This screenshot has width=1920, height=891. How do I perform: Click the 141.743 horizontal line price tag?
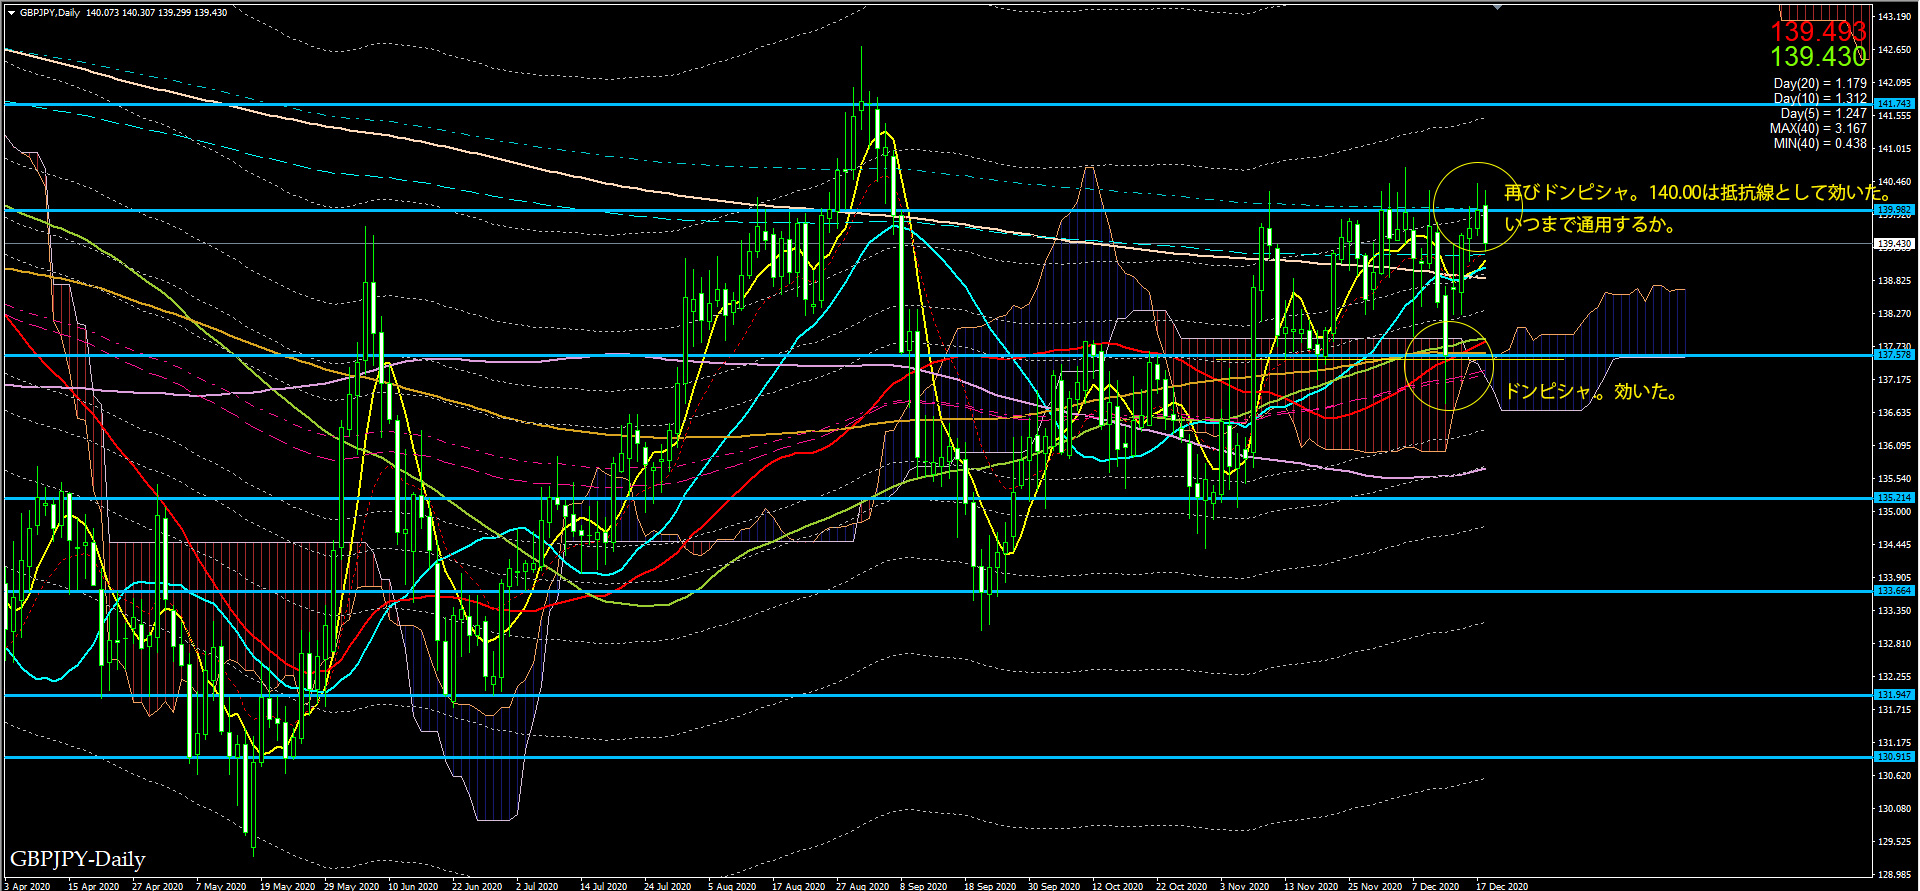pyautogui.click(x=1894, y=104)
